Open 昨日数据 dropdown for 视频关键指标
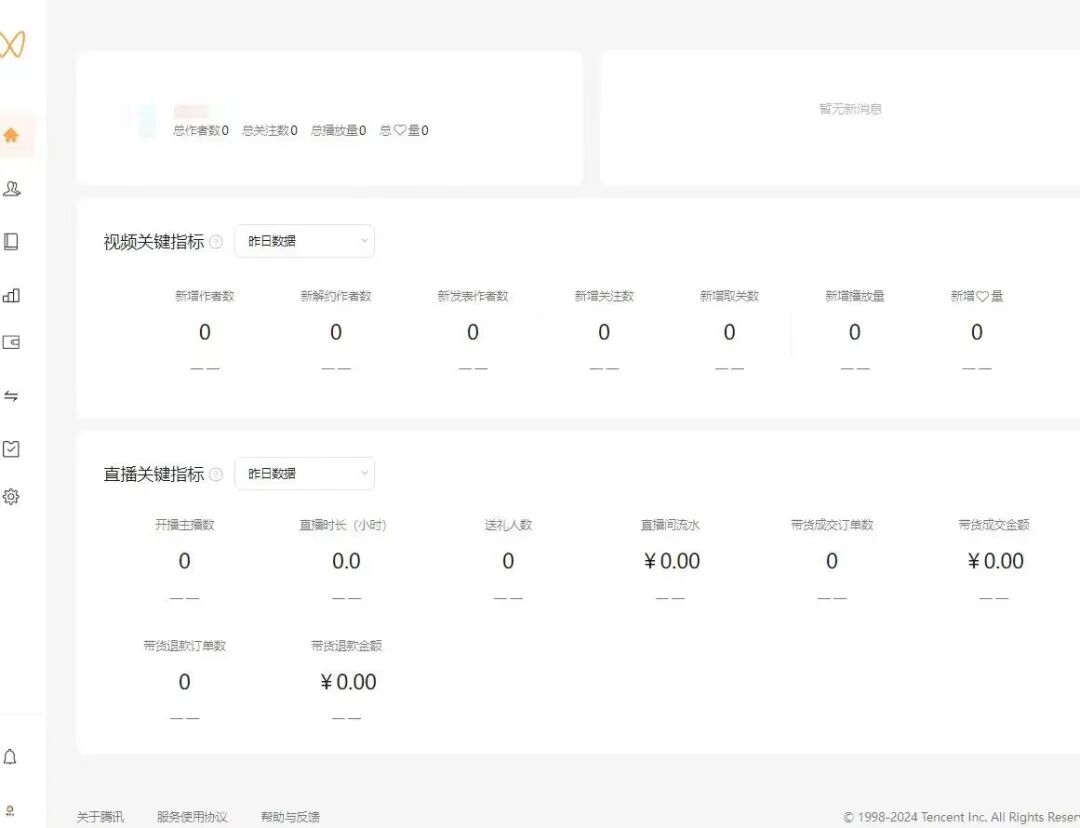Image resolution: width=1080 pixels, height=828 pixels. pyautogui.click(x=304, y=241)
